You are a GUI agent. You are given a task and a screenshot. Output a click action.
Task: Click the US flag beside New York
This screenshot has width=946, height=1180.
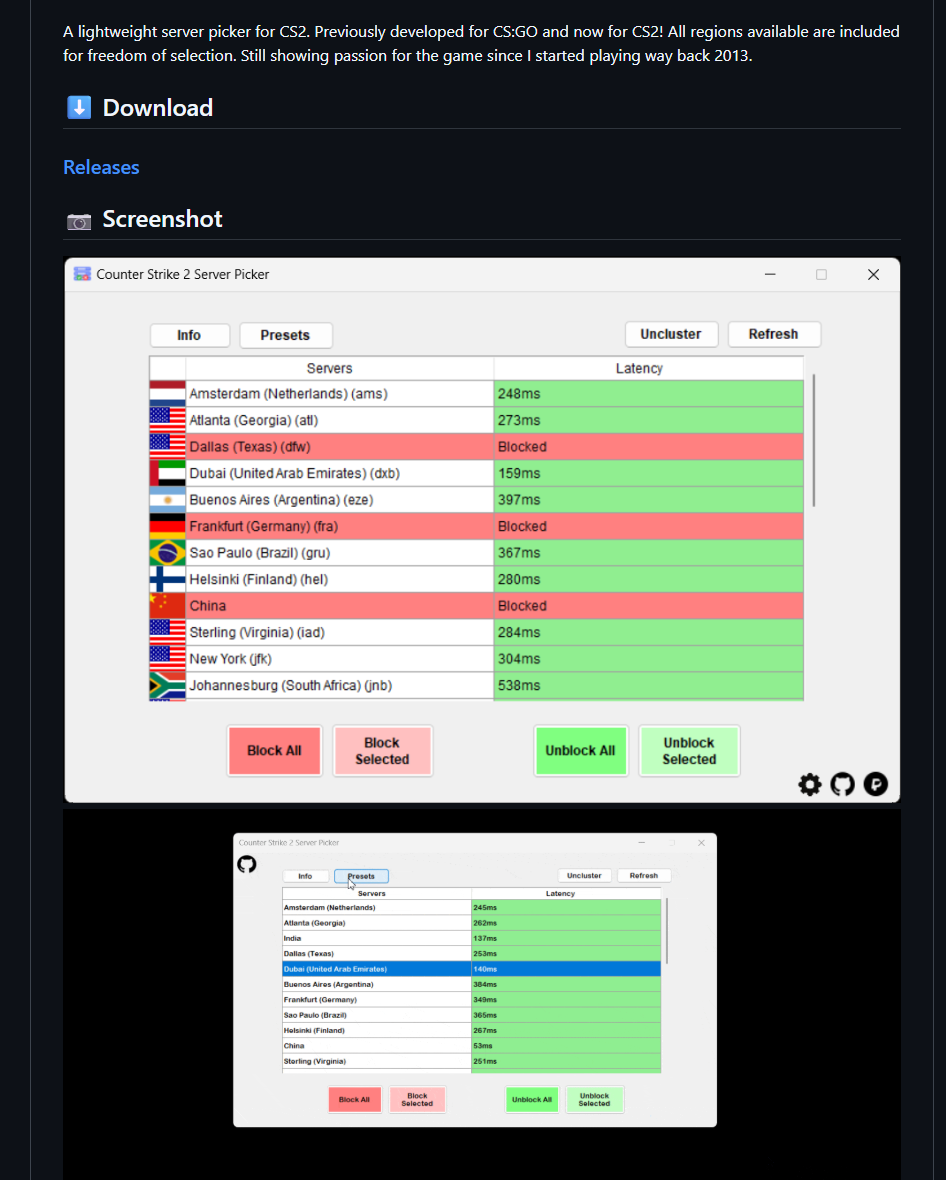coord(167,658)
